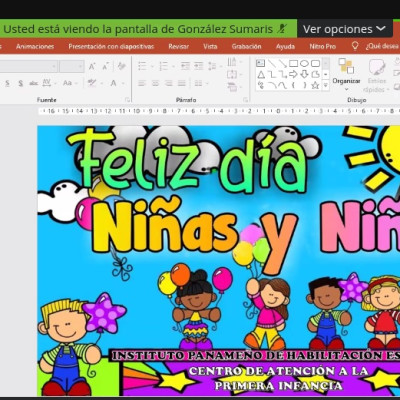Toggle center paragraph alignment
This screenshot has height=400, width=400.
tap(155, 83)
